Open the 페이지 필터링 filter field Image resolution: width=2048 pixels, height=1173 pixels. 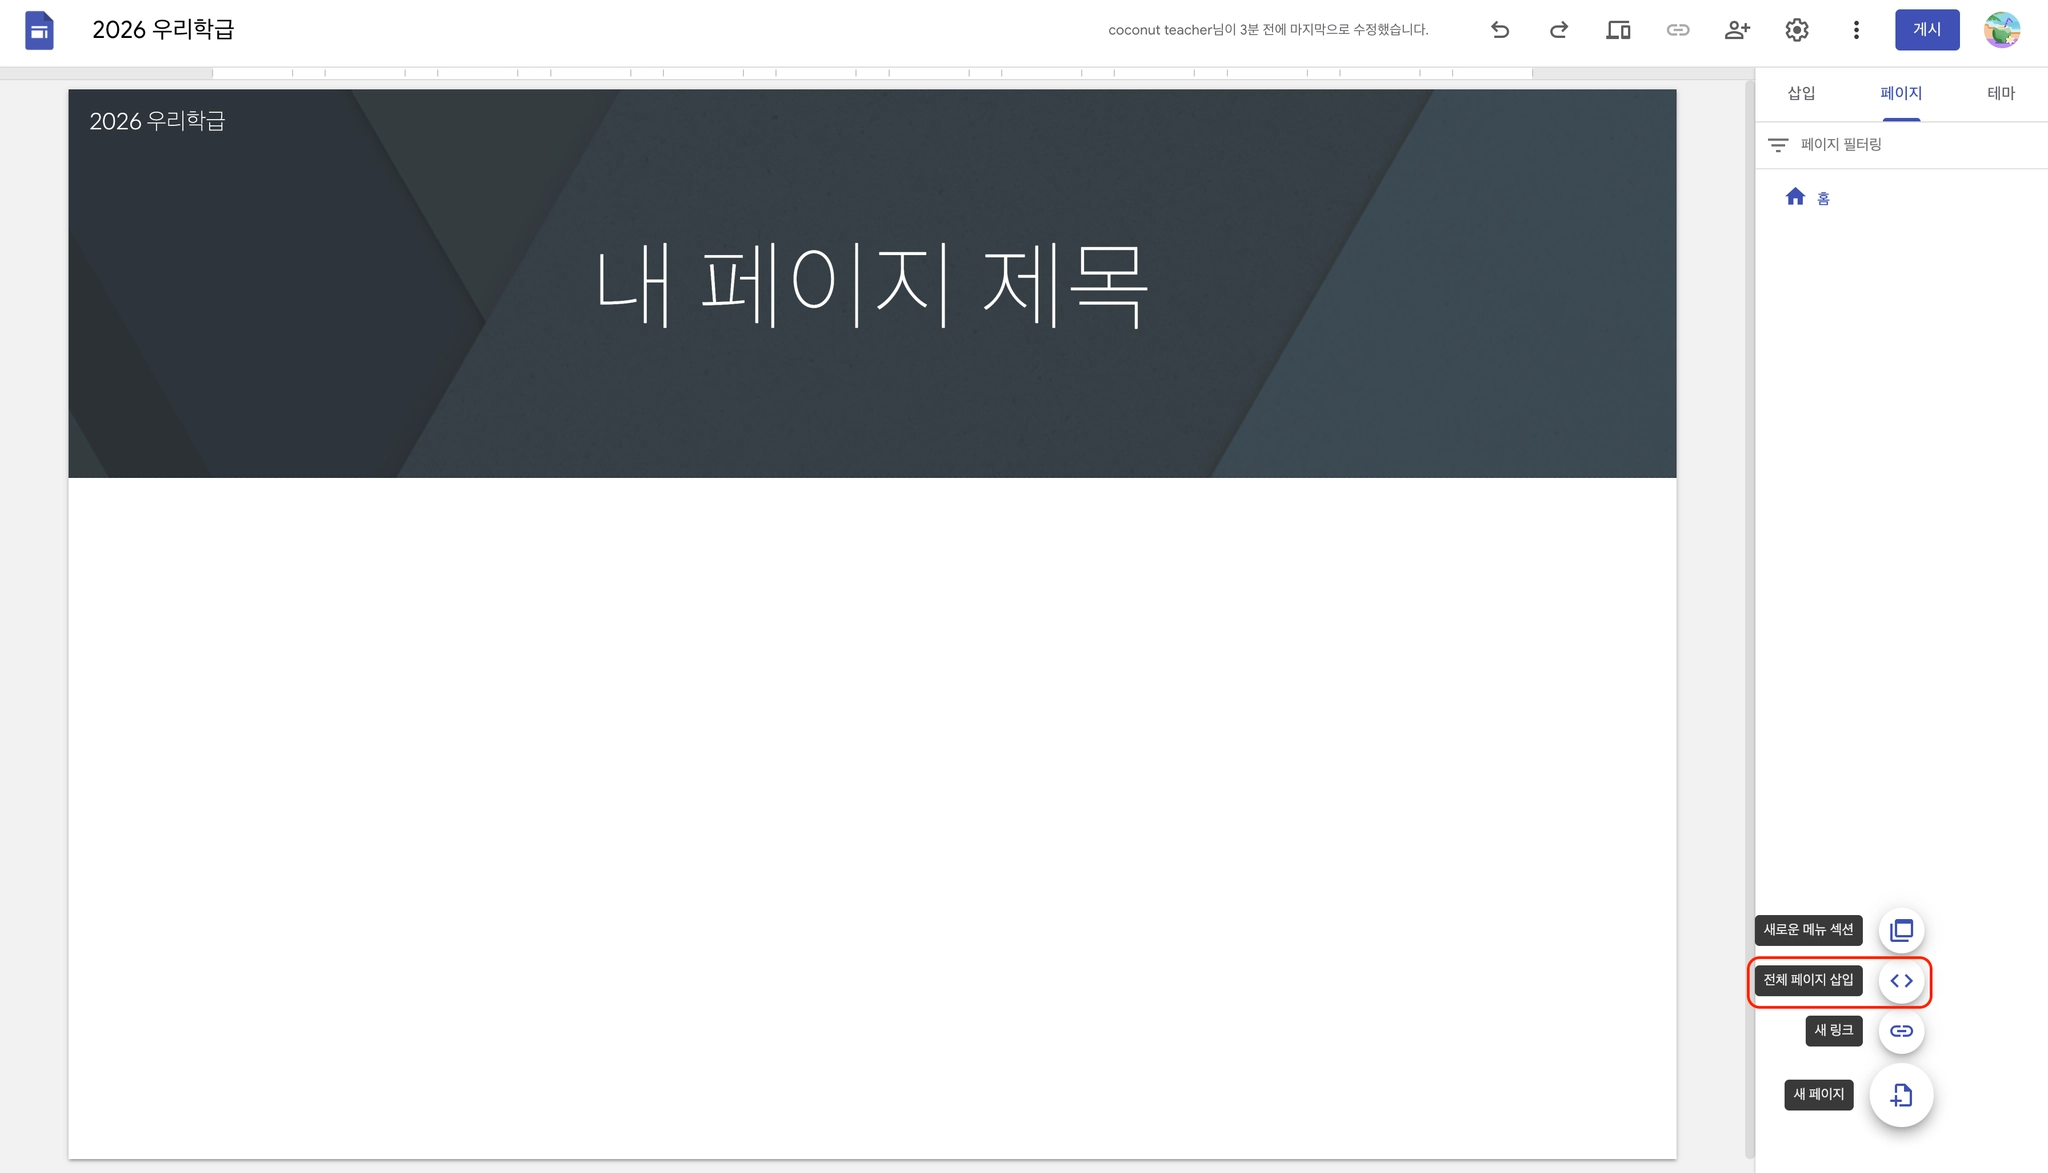[1840, 145]
